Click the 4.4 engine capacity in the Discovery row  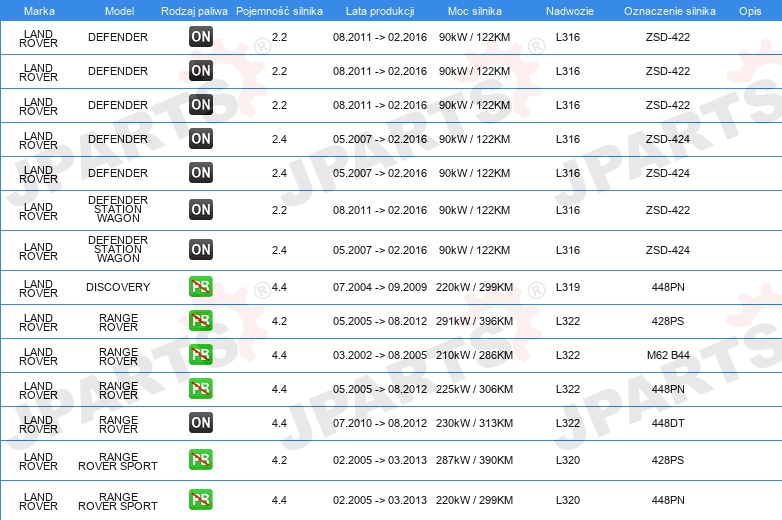279,287
